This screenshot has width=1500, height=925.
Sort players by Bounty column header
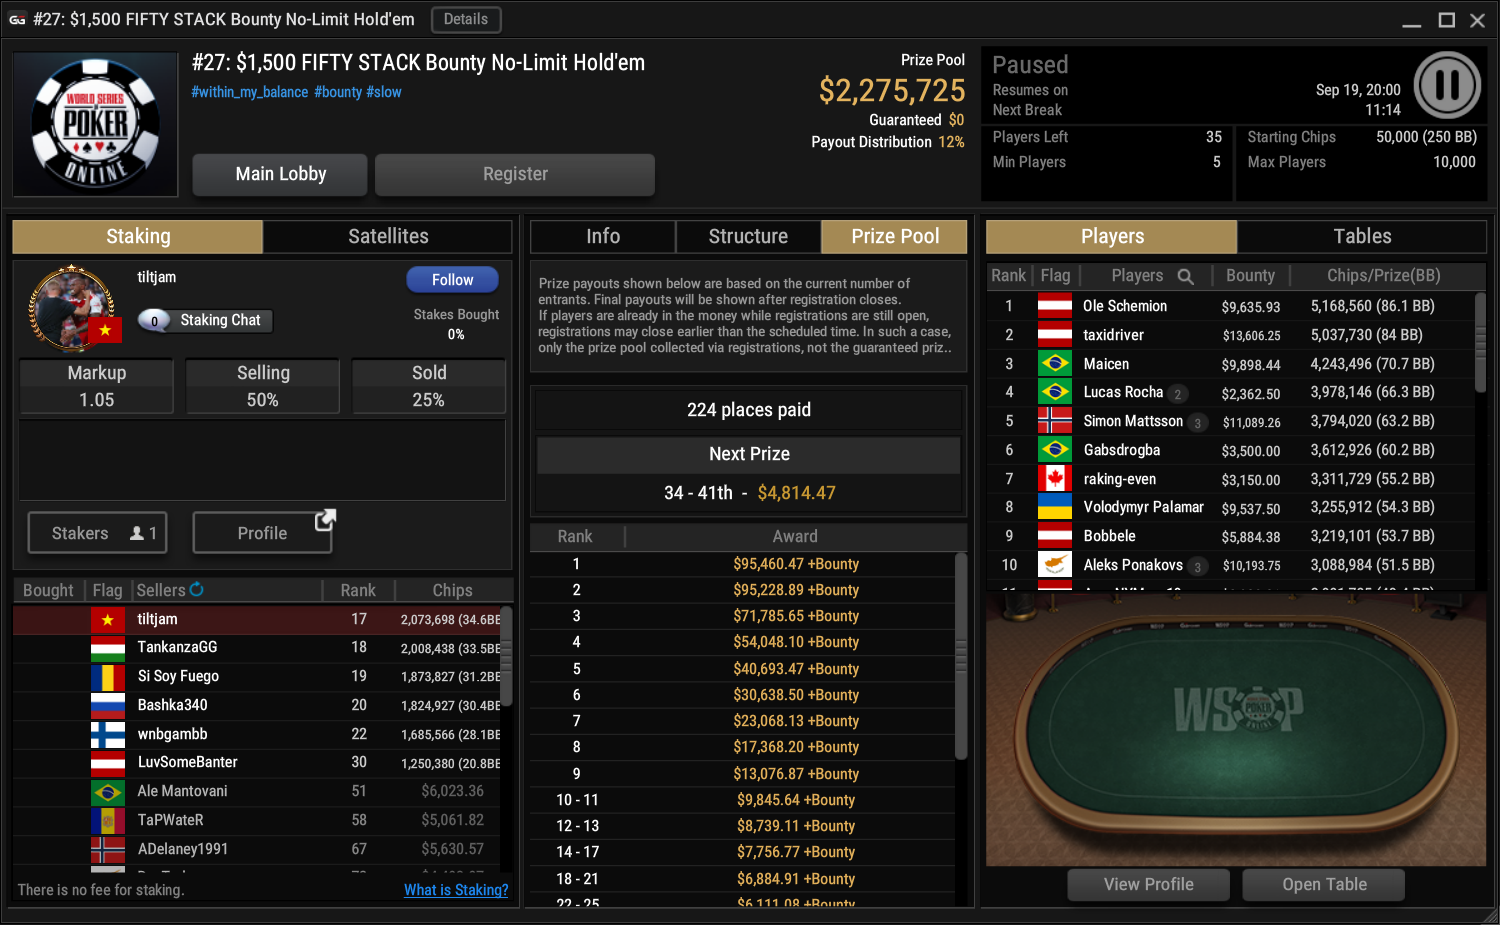pos(1250,276)
